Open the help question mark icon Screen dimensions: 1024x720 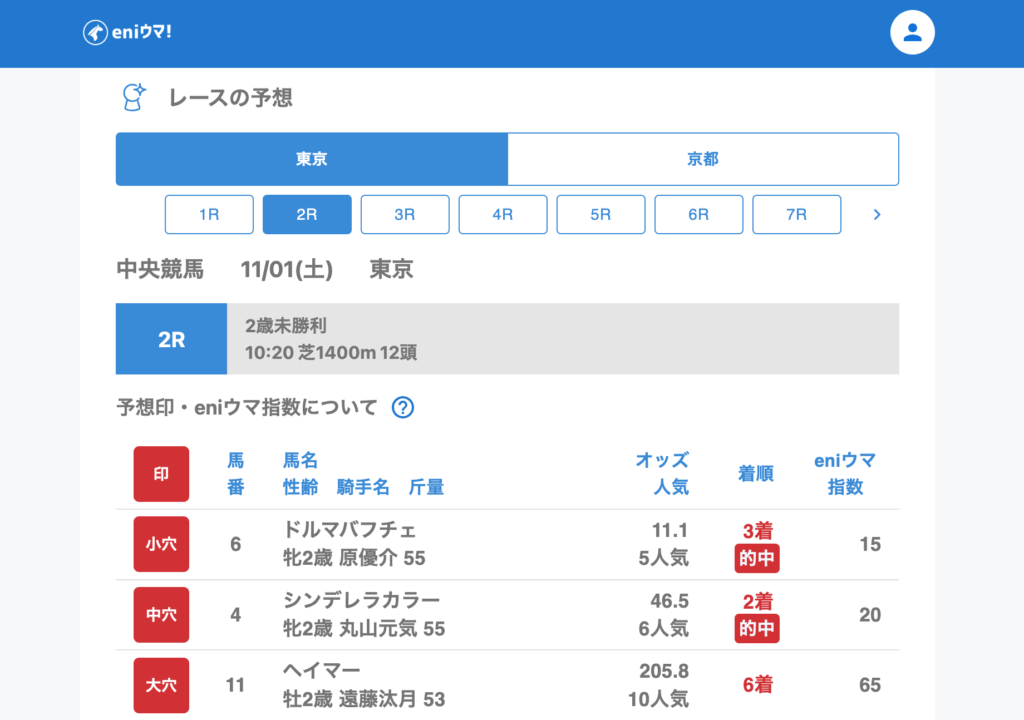click(403, 407)
